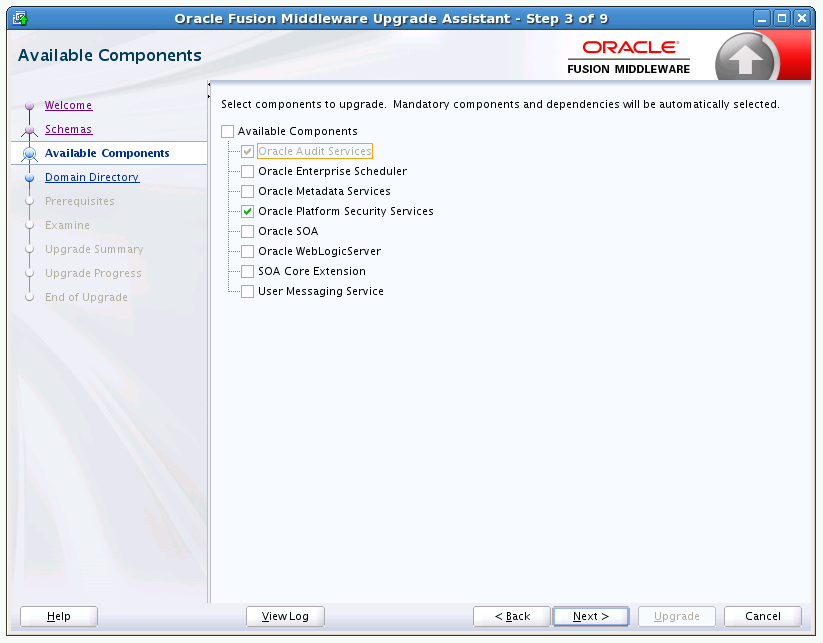Screen dimensions: 823x643
Task: Select the Oracle Platform Security Services label
Action: pos(346,212)
